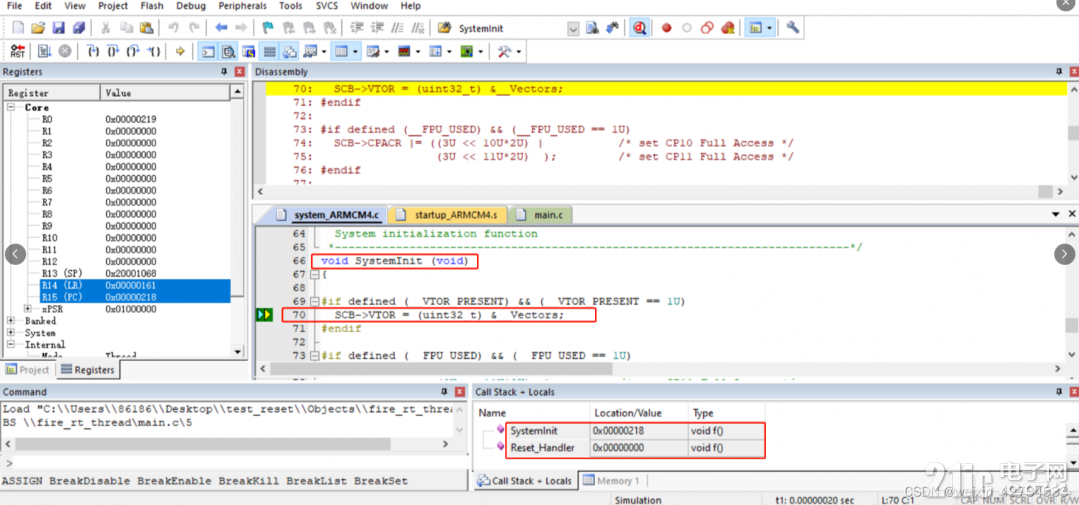Click the Location/Value column header

[x=639, y=413]
